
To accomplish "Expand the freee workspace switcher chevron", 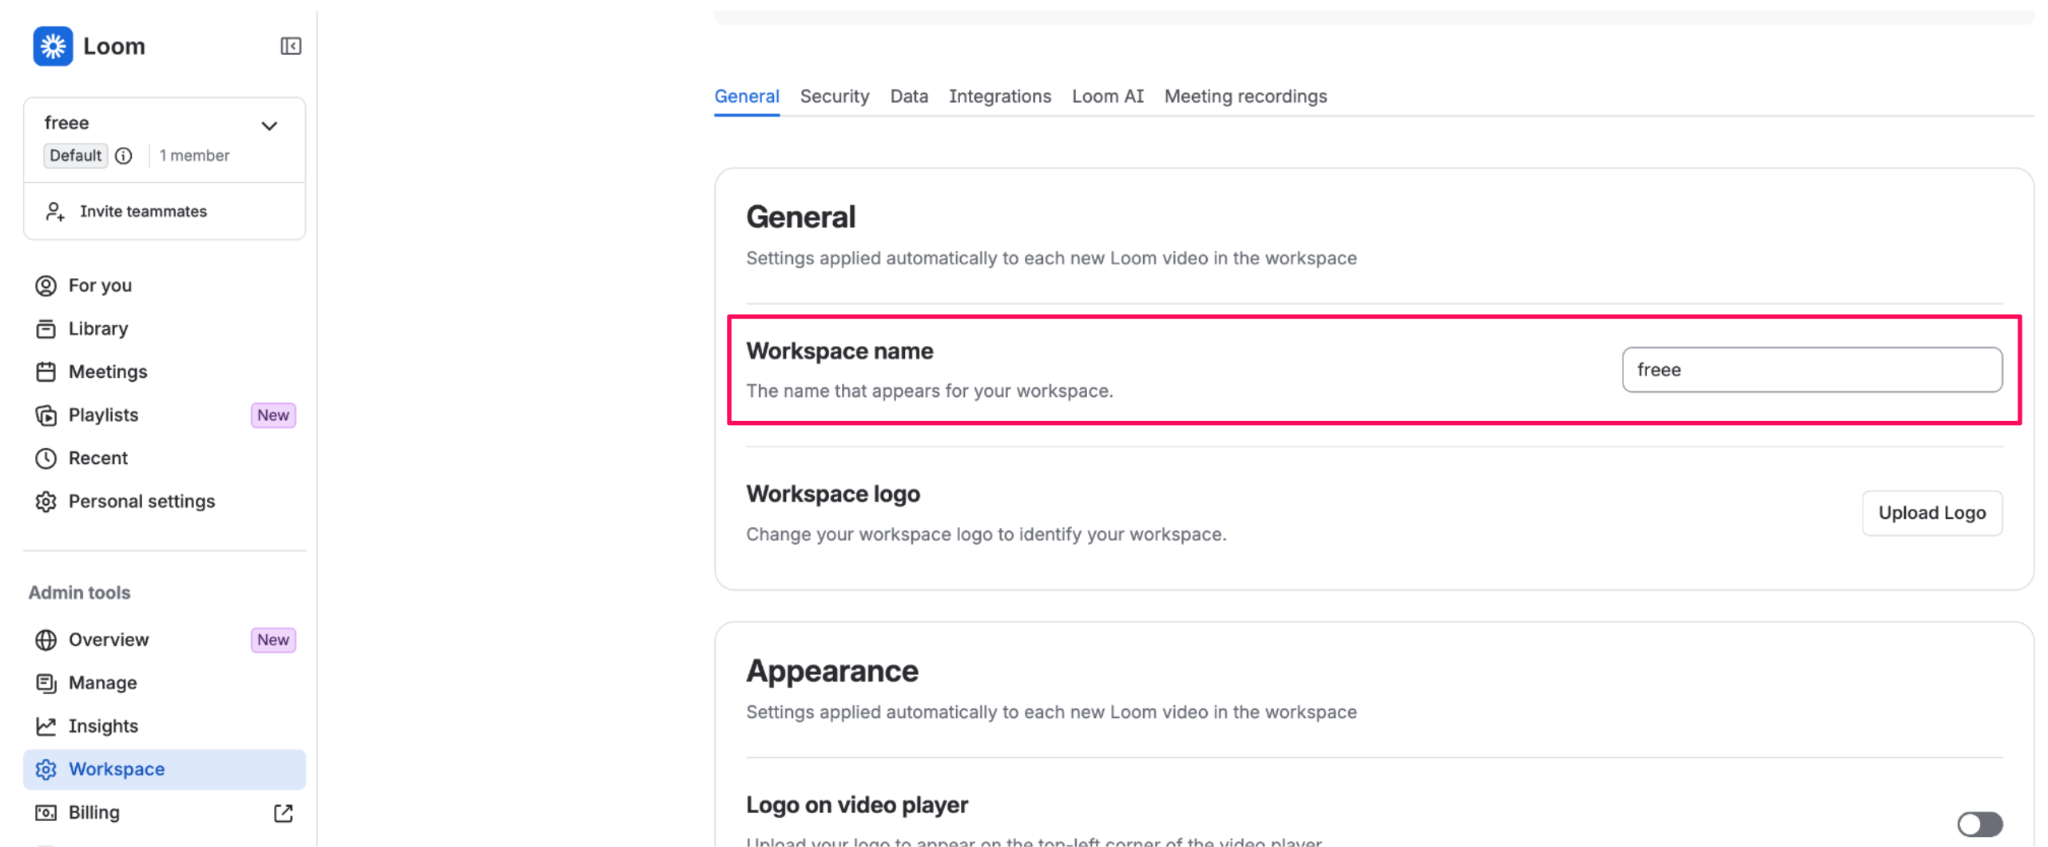I will coord(269,126).
